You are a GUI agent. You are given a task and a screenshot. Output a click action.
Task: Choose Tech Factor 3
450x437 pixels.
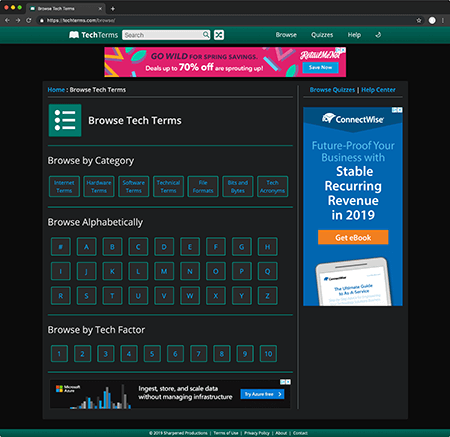[x=106, y=354]
